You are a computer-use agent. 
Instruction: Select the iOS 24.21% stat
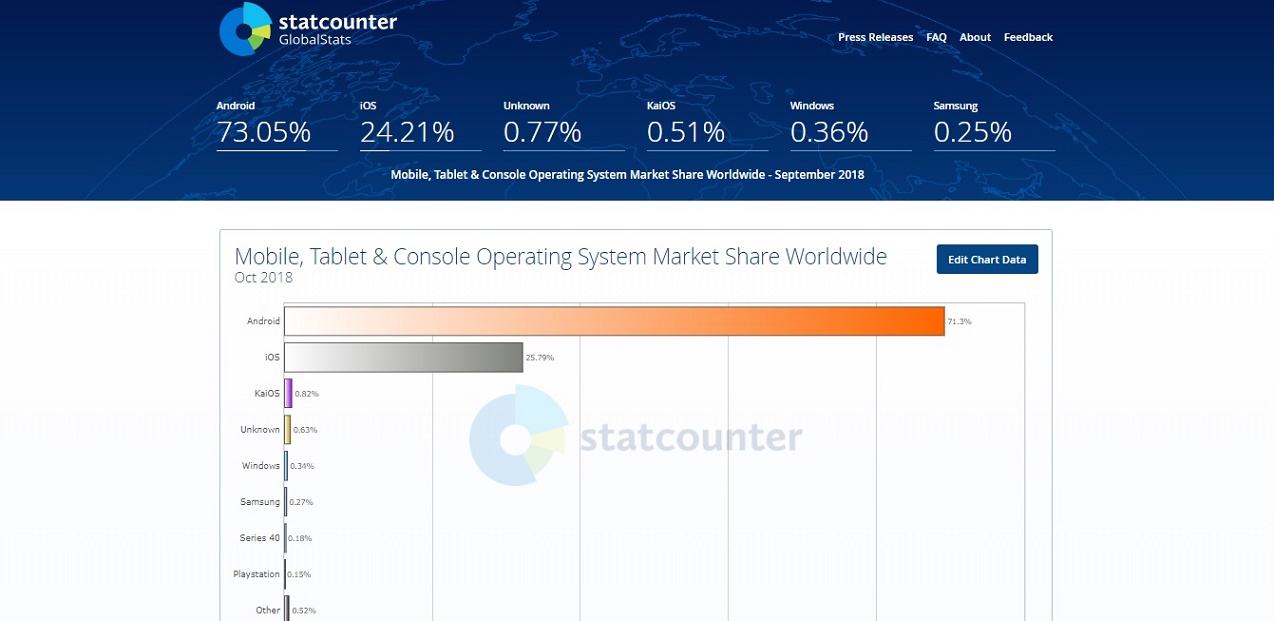420,124
